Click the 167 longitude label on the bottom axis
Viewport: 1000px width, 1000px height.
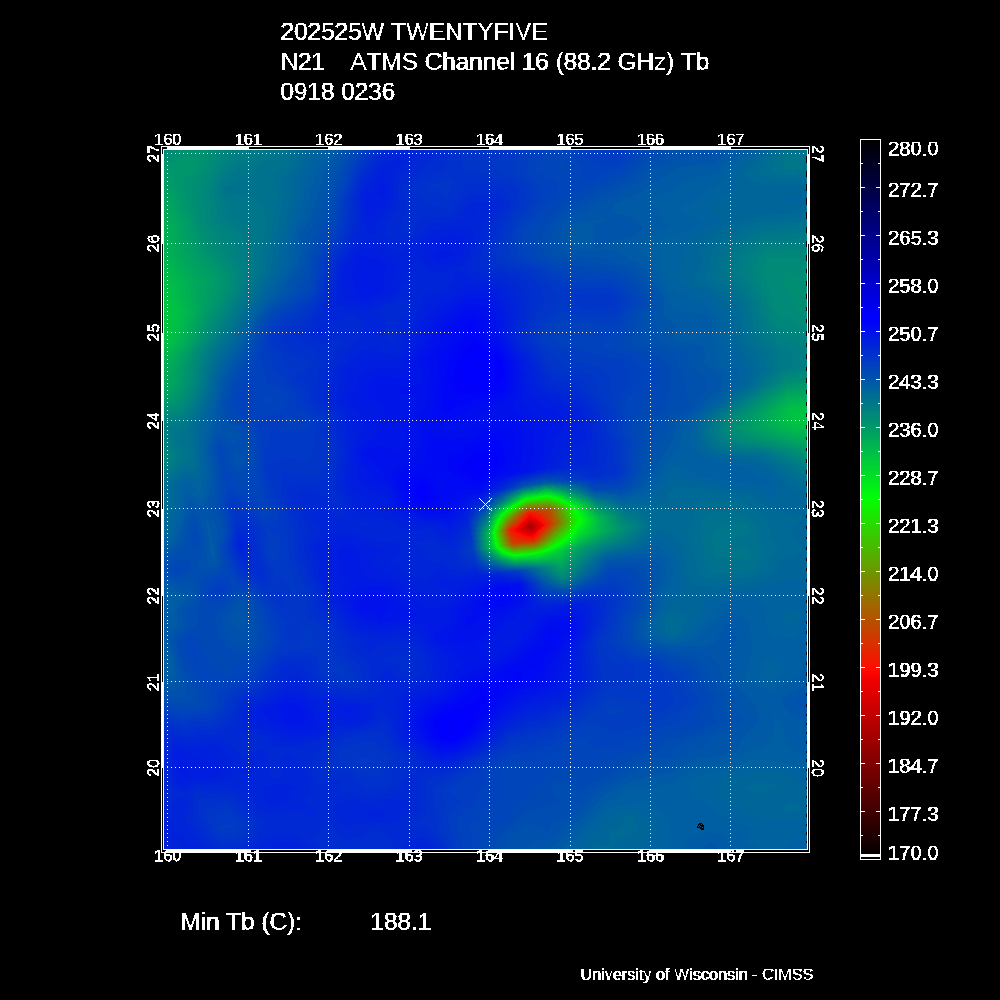[731, 857]
